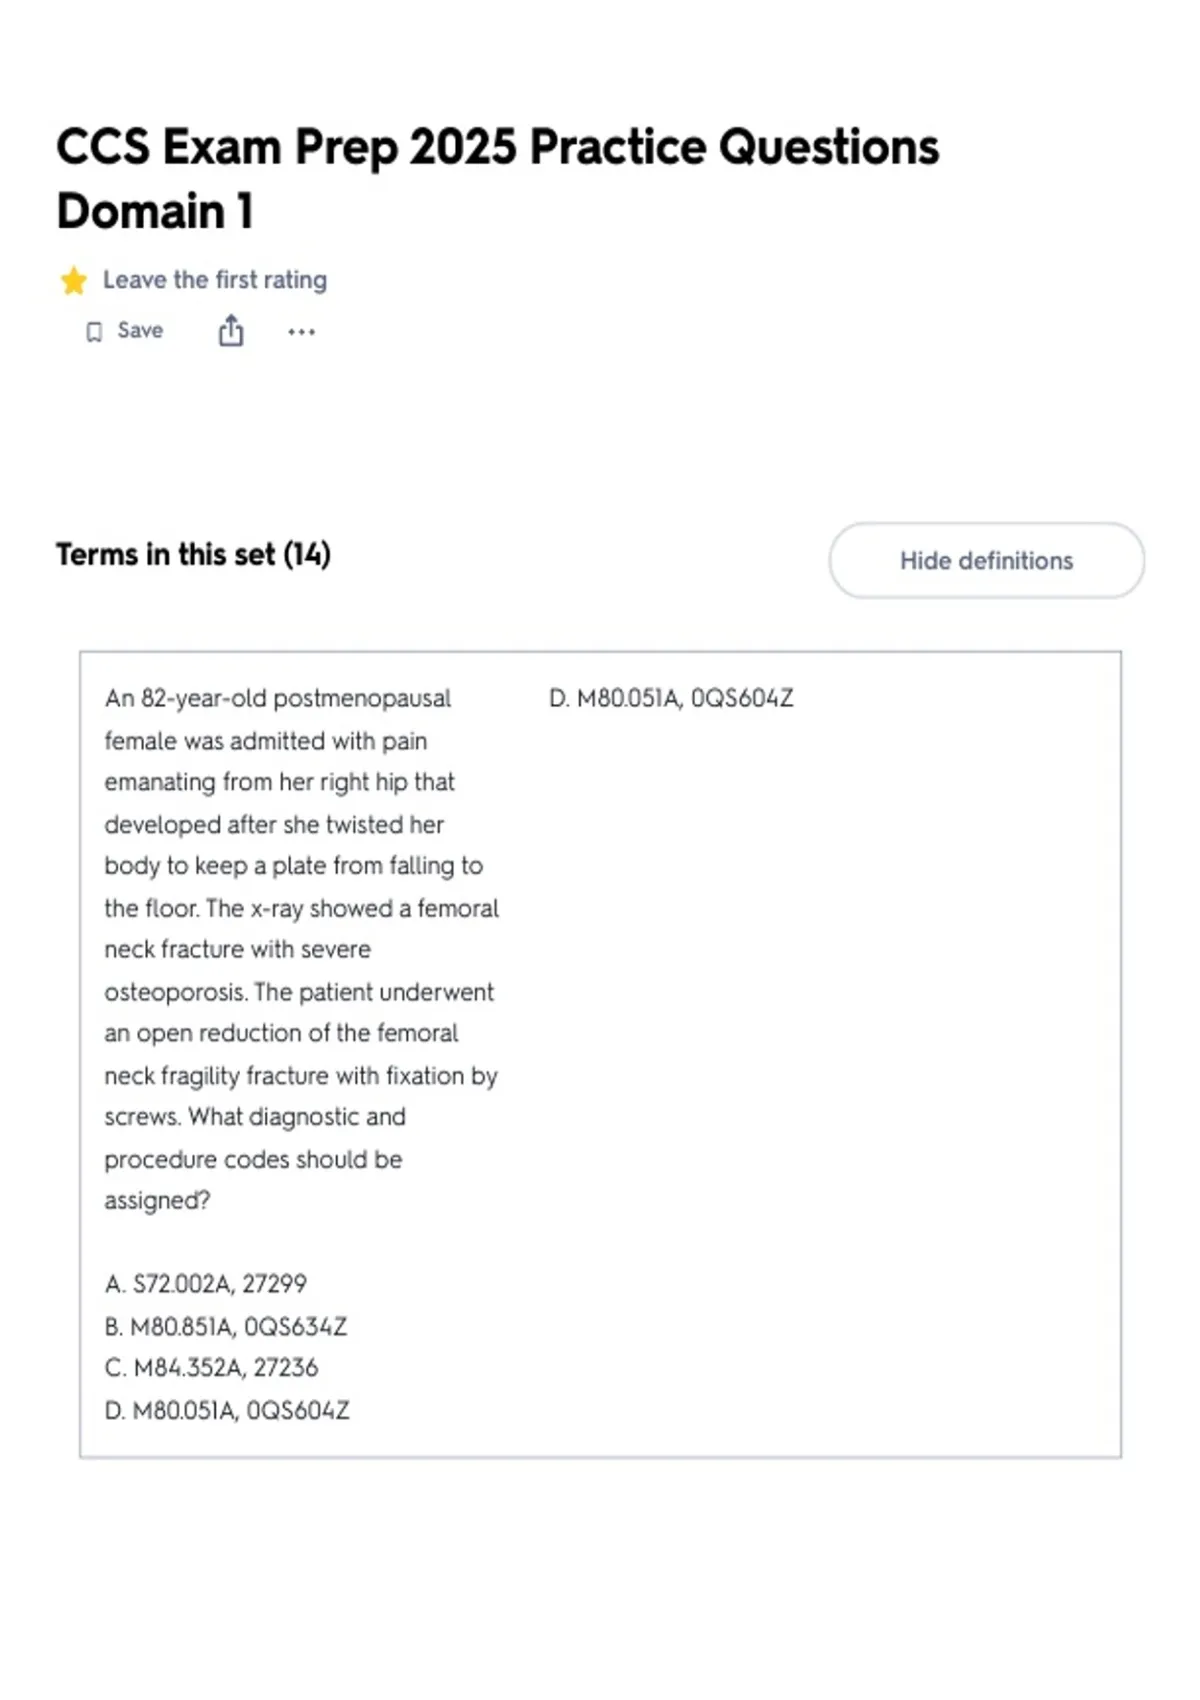The image size is (1200, 1700).
Task: Click the line neck fragility fracture with fixation by
Action: (x=301, y=1076)
